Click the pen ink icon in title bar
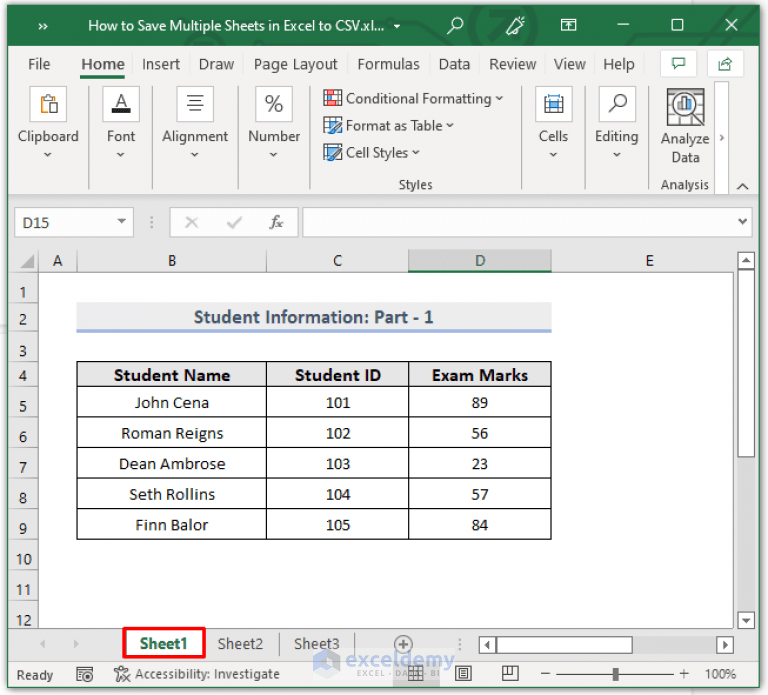Viewport: 768px width, 695px height. tap(515, 25)
